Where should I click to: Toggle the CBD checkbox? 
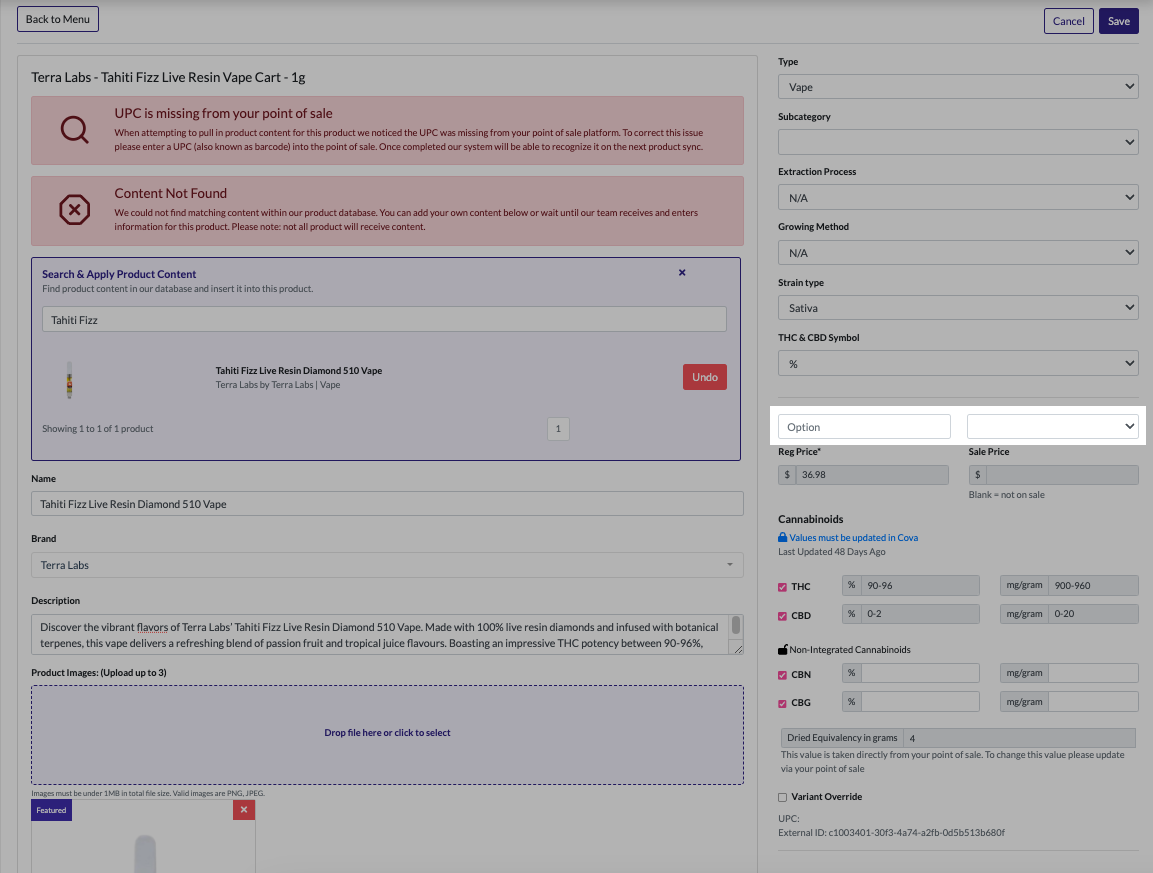point(782,616)
